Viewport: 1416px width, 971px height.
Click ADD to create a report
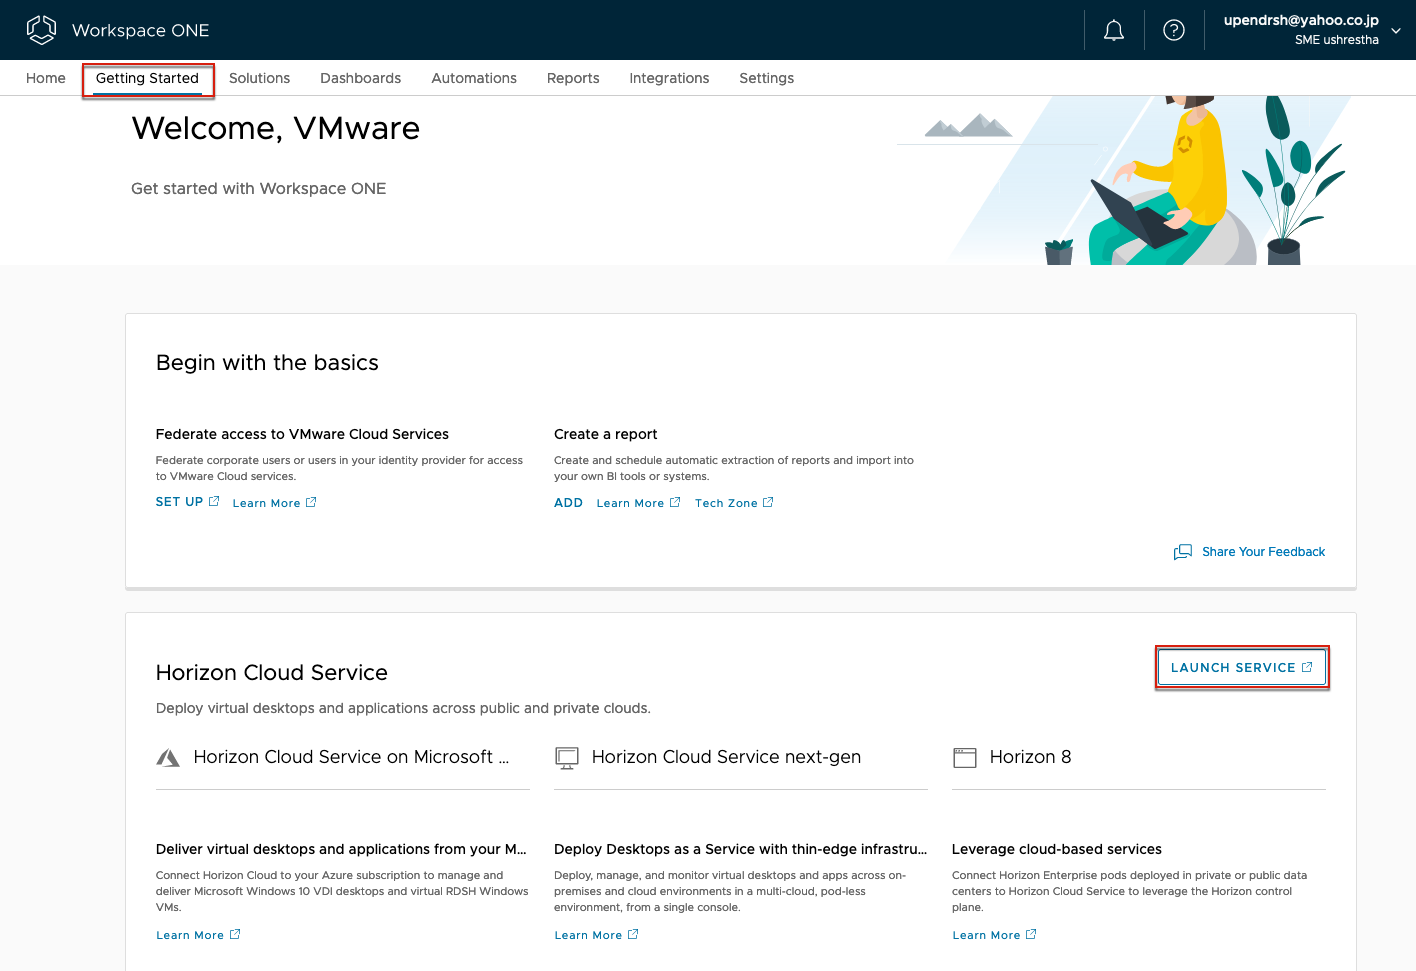[568, 503]
